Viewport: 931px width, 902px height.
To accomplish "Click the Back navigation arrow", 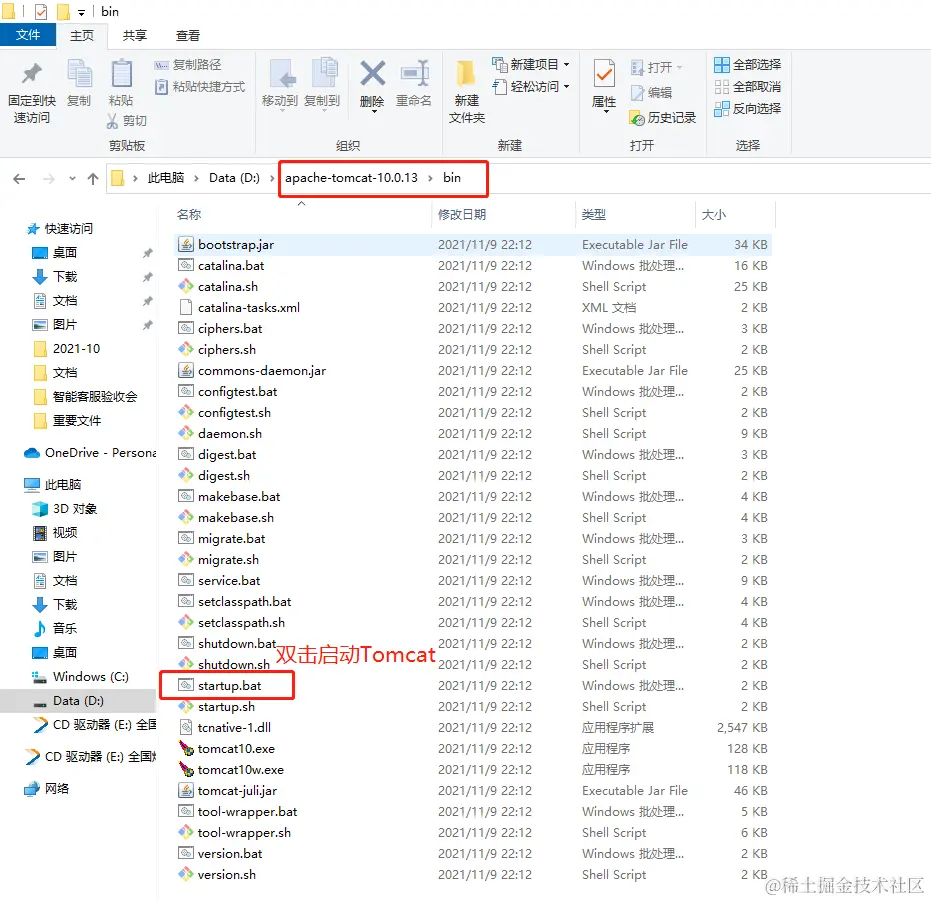I will pyautogui.click(x=19, y=179).
